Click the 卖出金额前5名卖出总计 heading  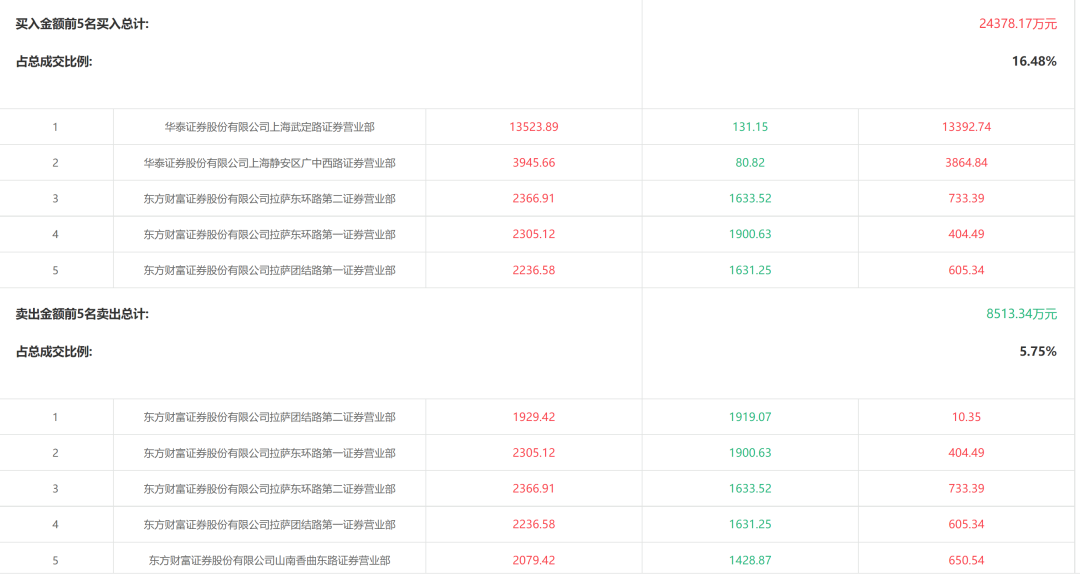pos(82,314)
